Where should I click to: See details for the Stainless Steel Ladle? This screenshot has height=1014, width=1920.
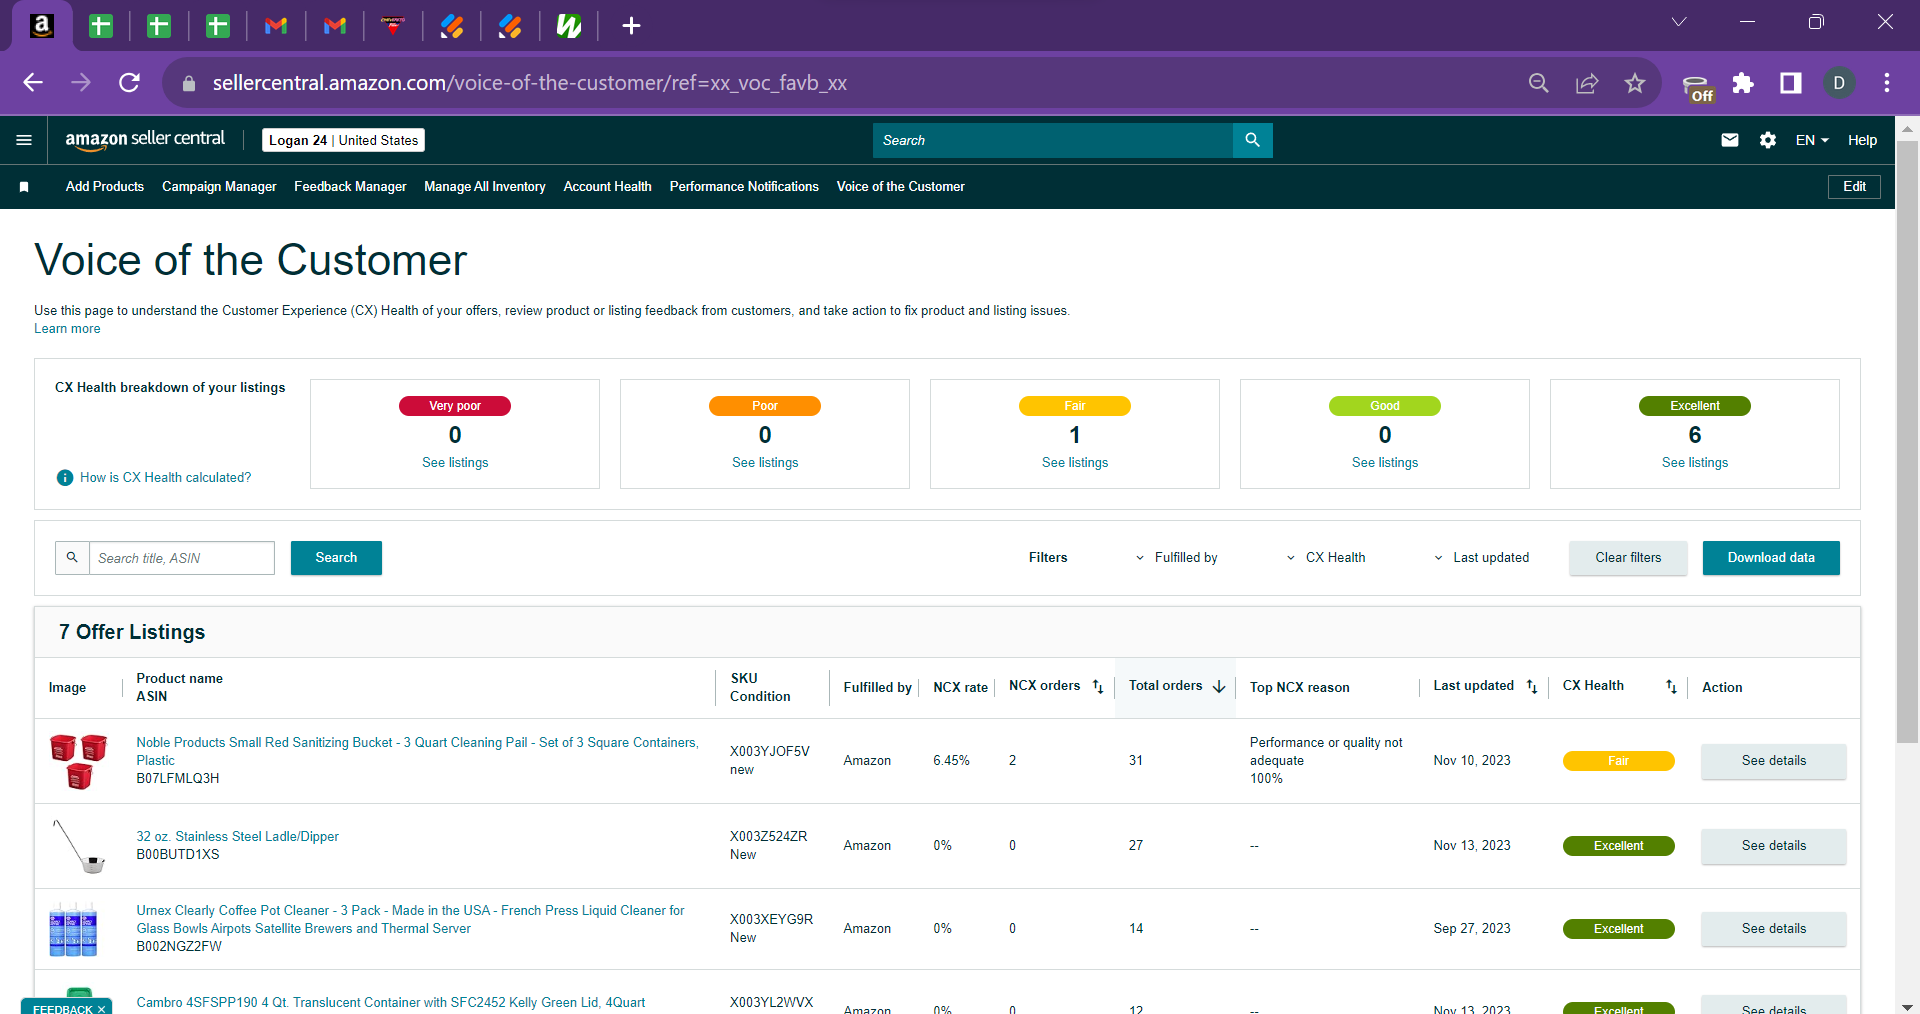click(x=1774, y=846)
